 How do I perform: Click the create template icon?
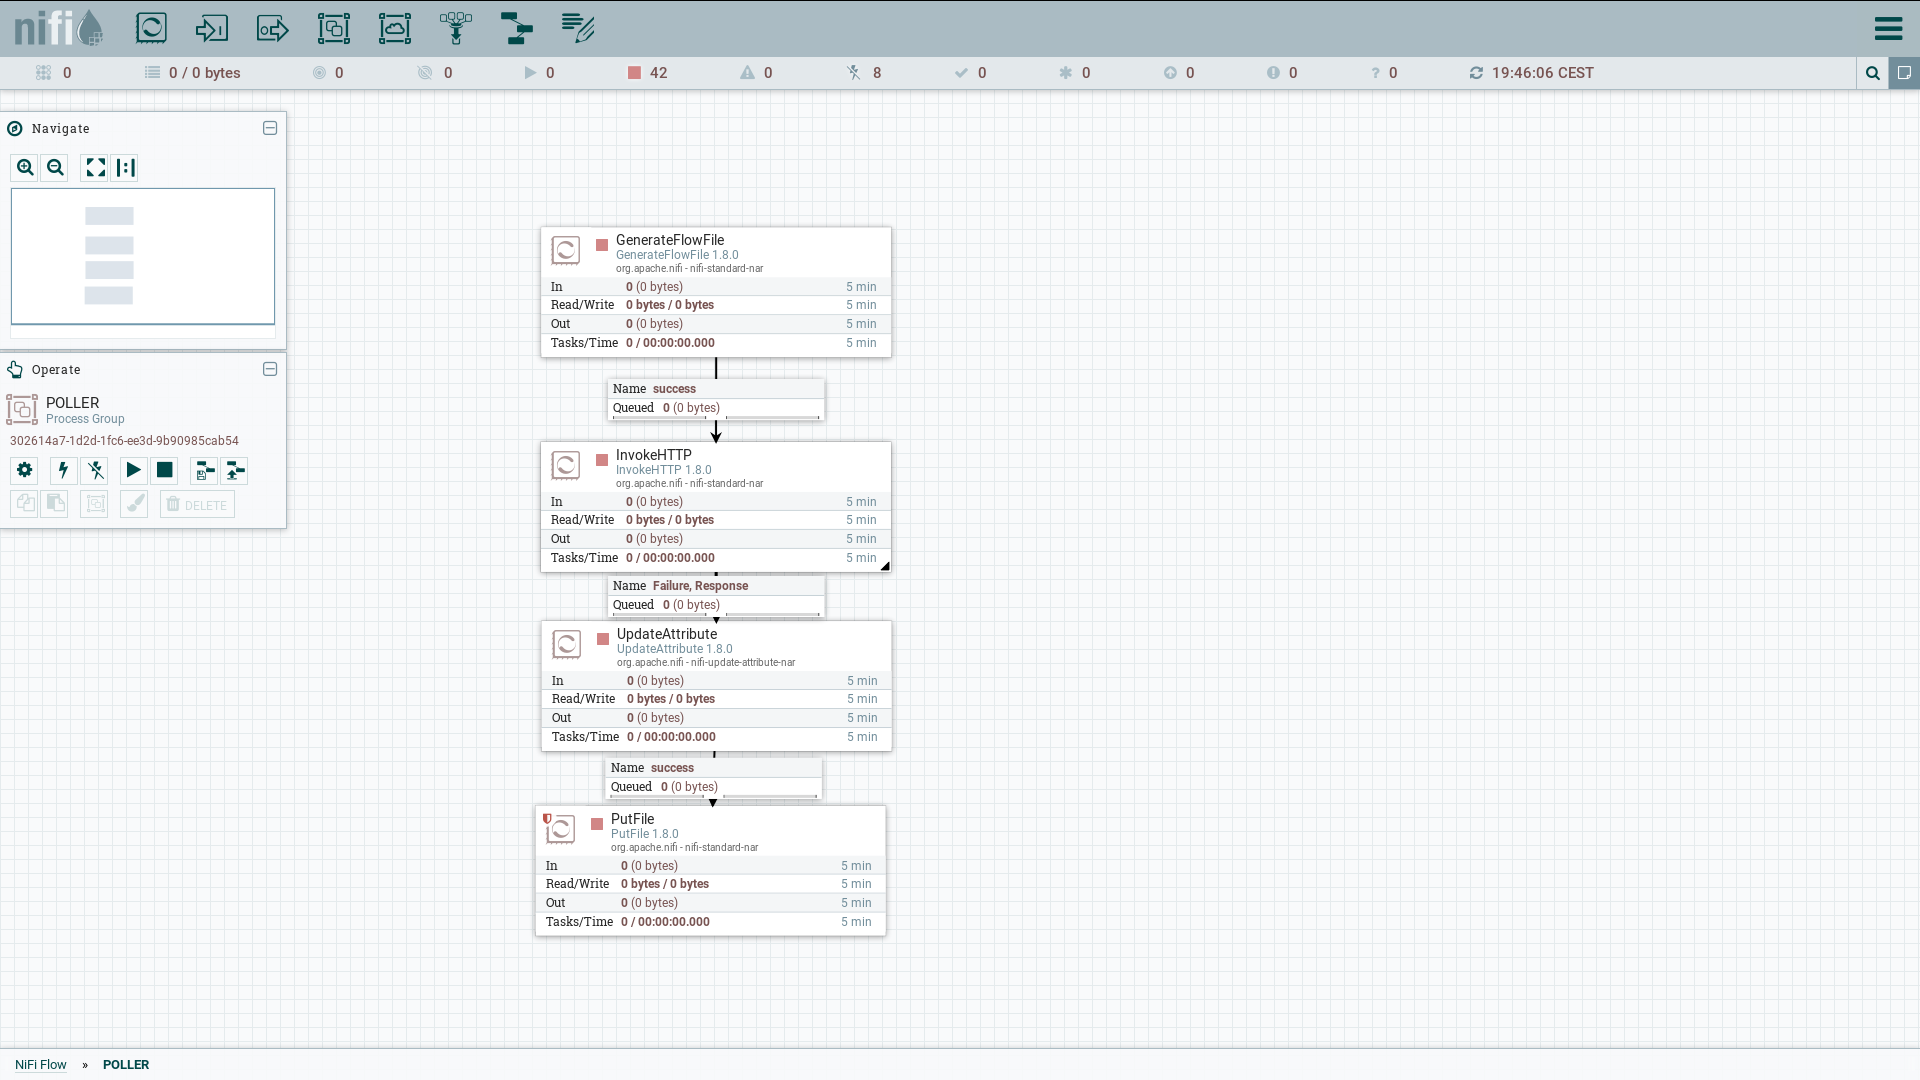point(204,470)
